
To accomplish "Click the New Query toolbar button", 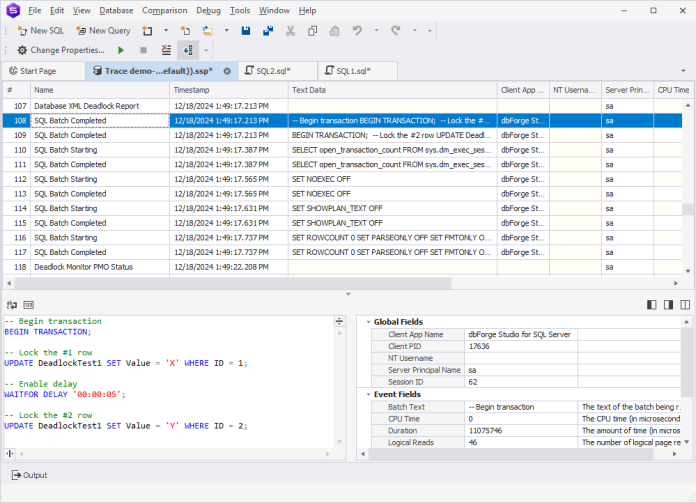I will click(x=103, y=30).
